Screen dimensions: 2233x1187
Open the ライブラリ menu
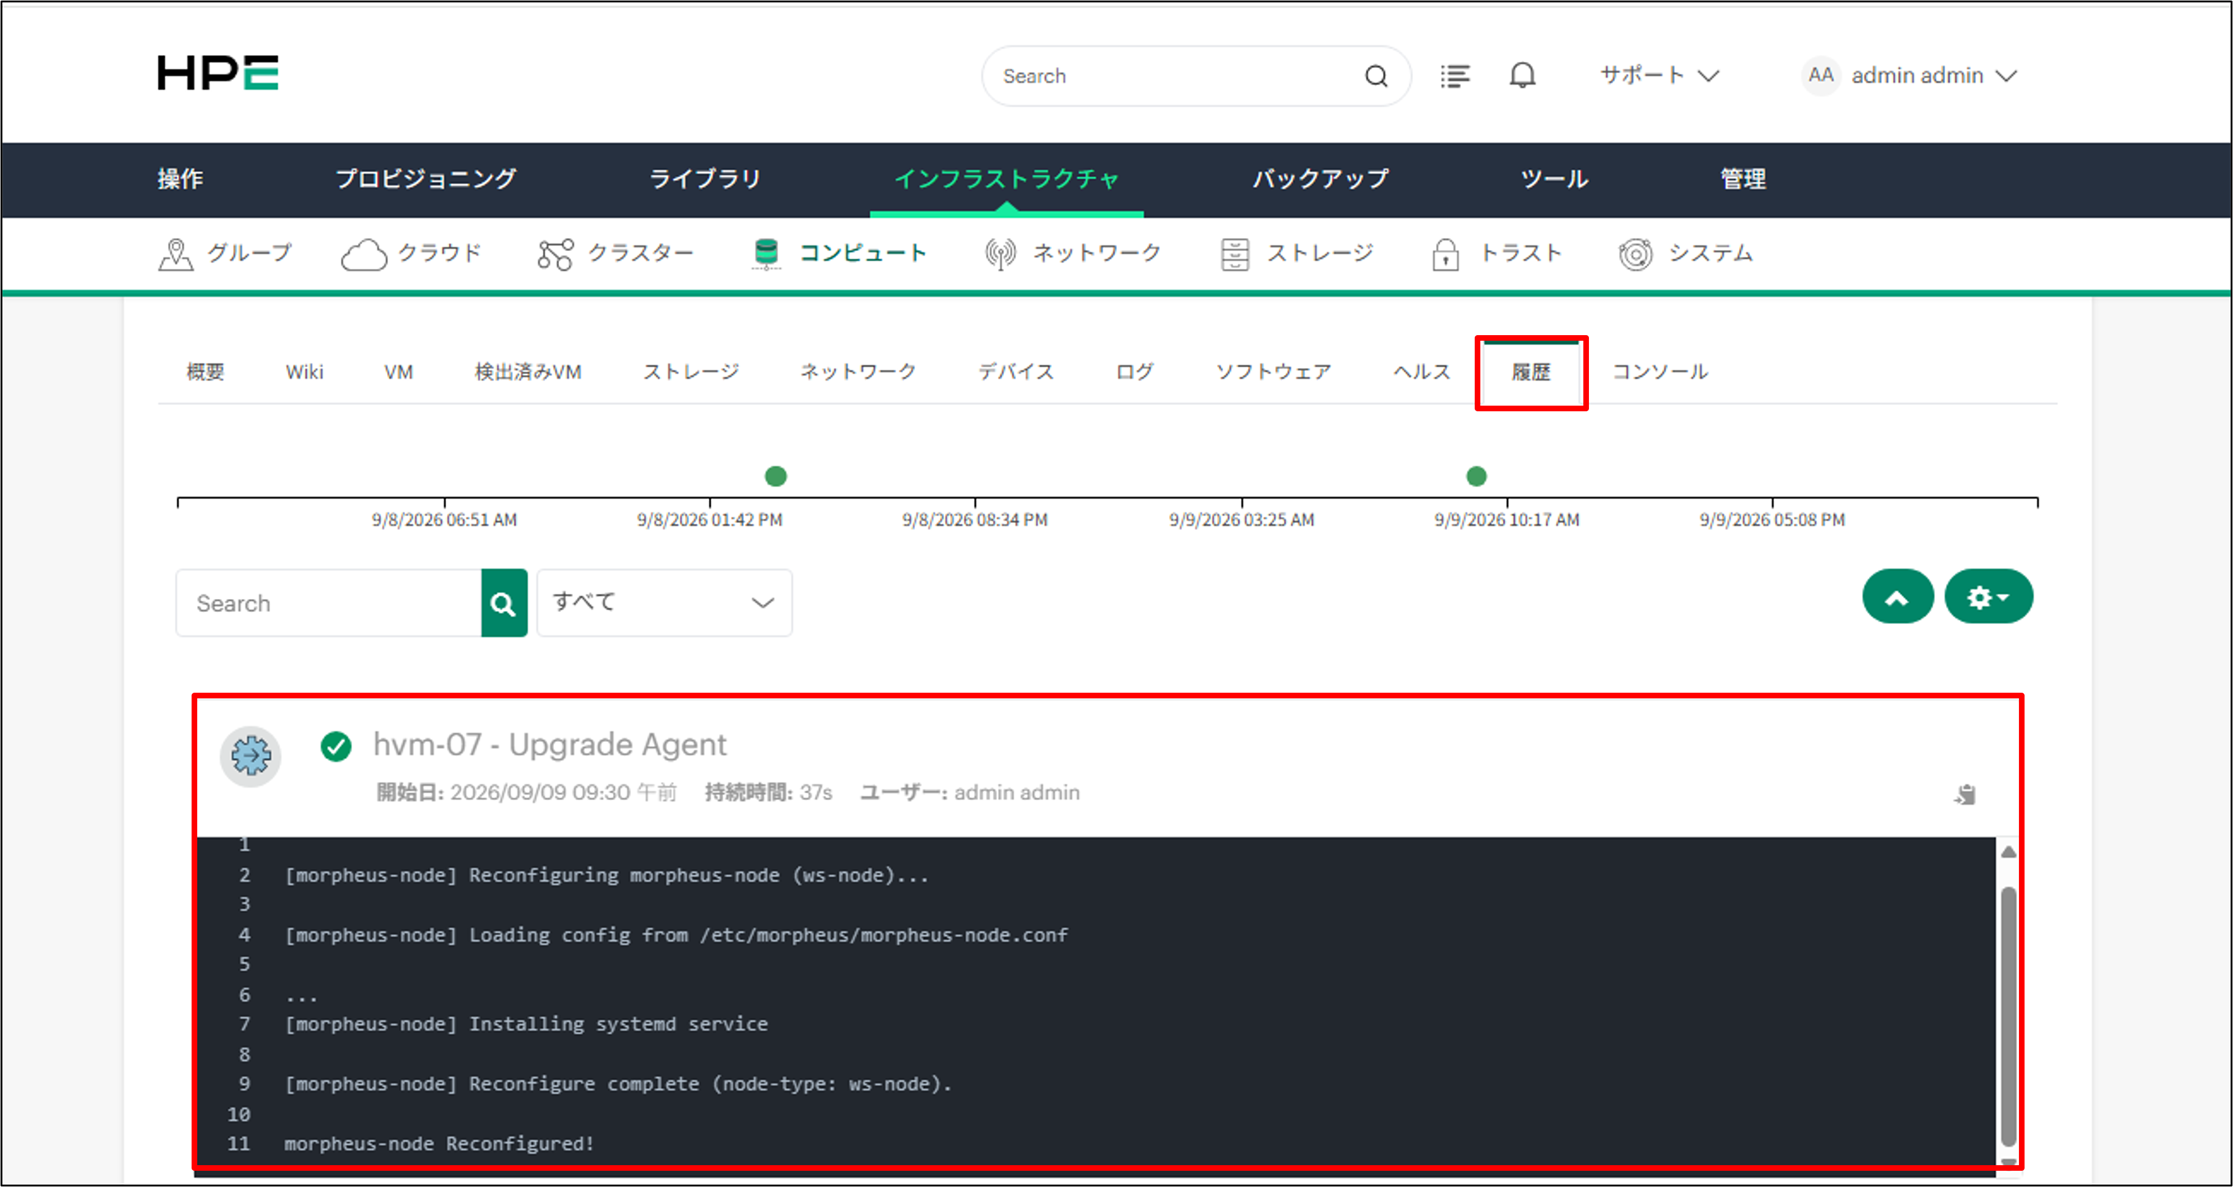click(x=705, y=179)
